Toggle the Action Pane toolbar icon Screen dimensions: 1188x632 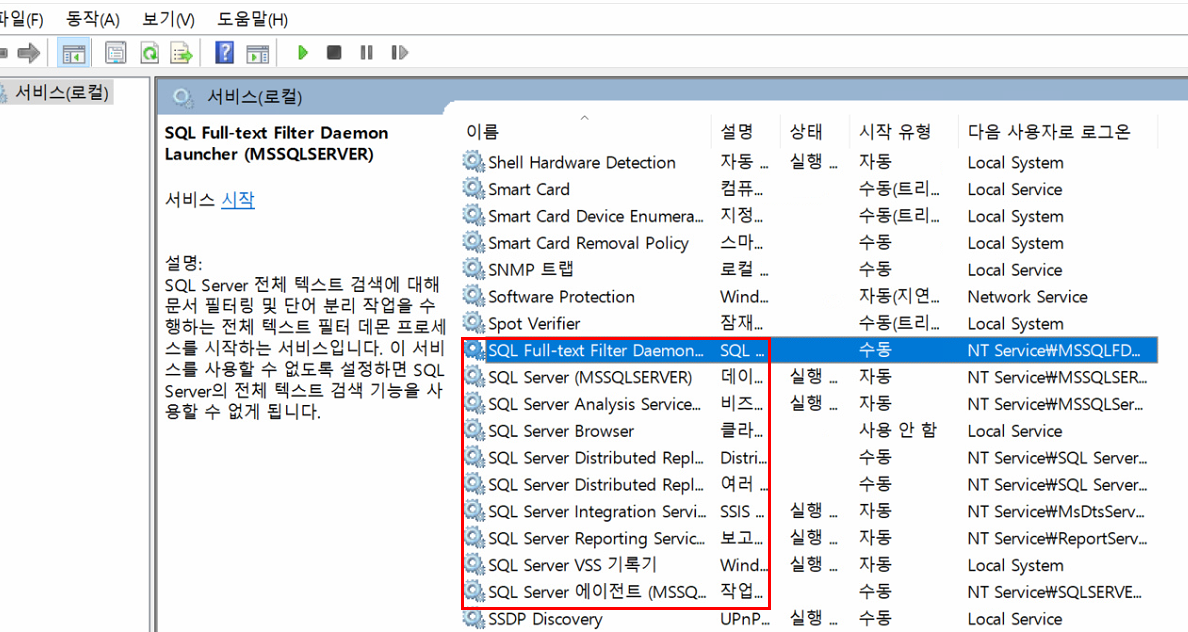[x=258, y=53]
